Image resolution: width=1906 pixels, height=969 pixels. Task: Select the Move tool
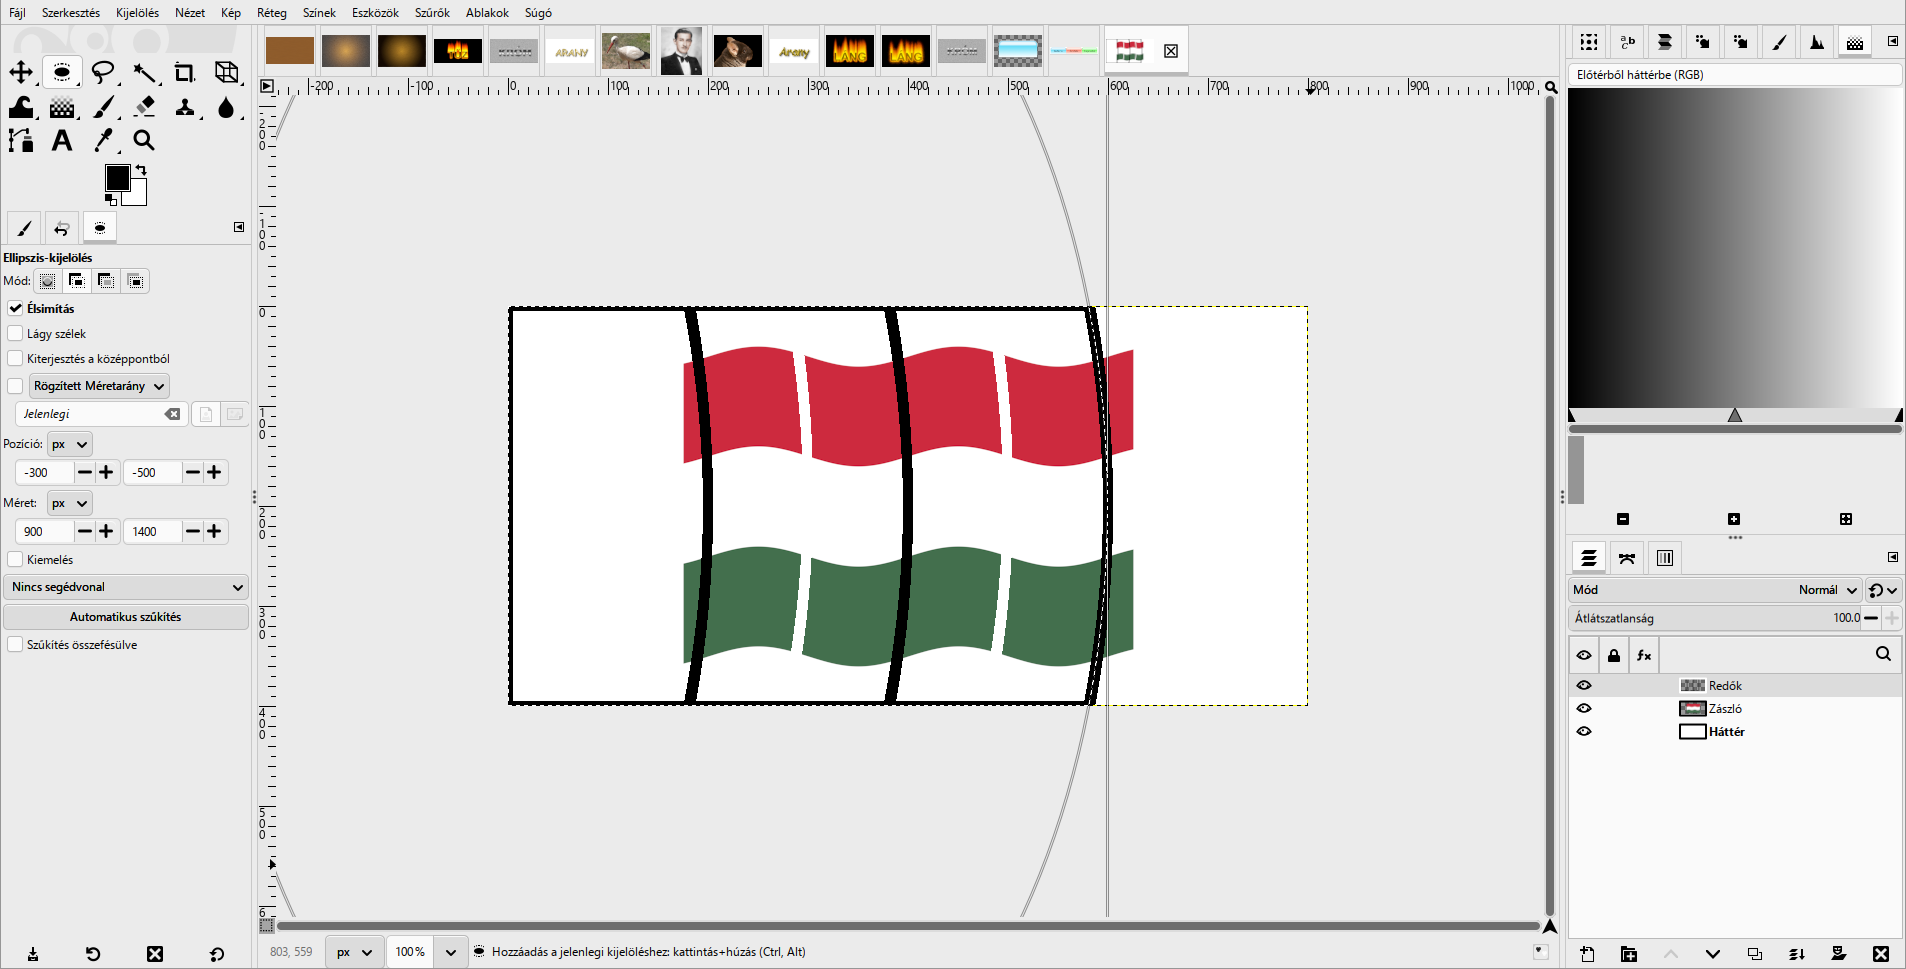pyautogui.click(x=21, y=72)
